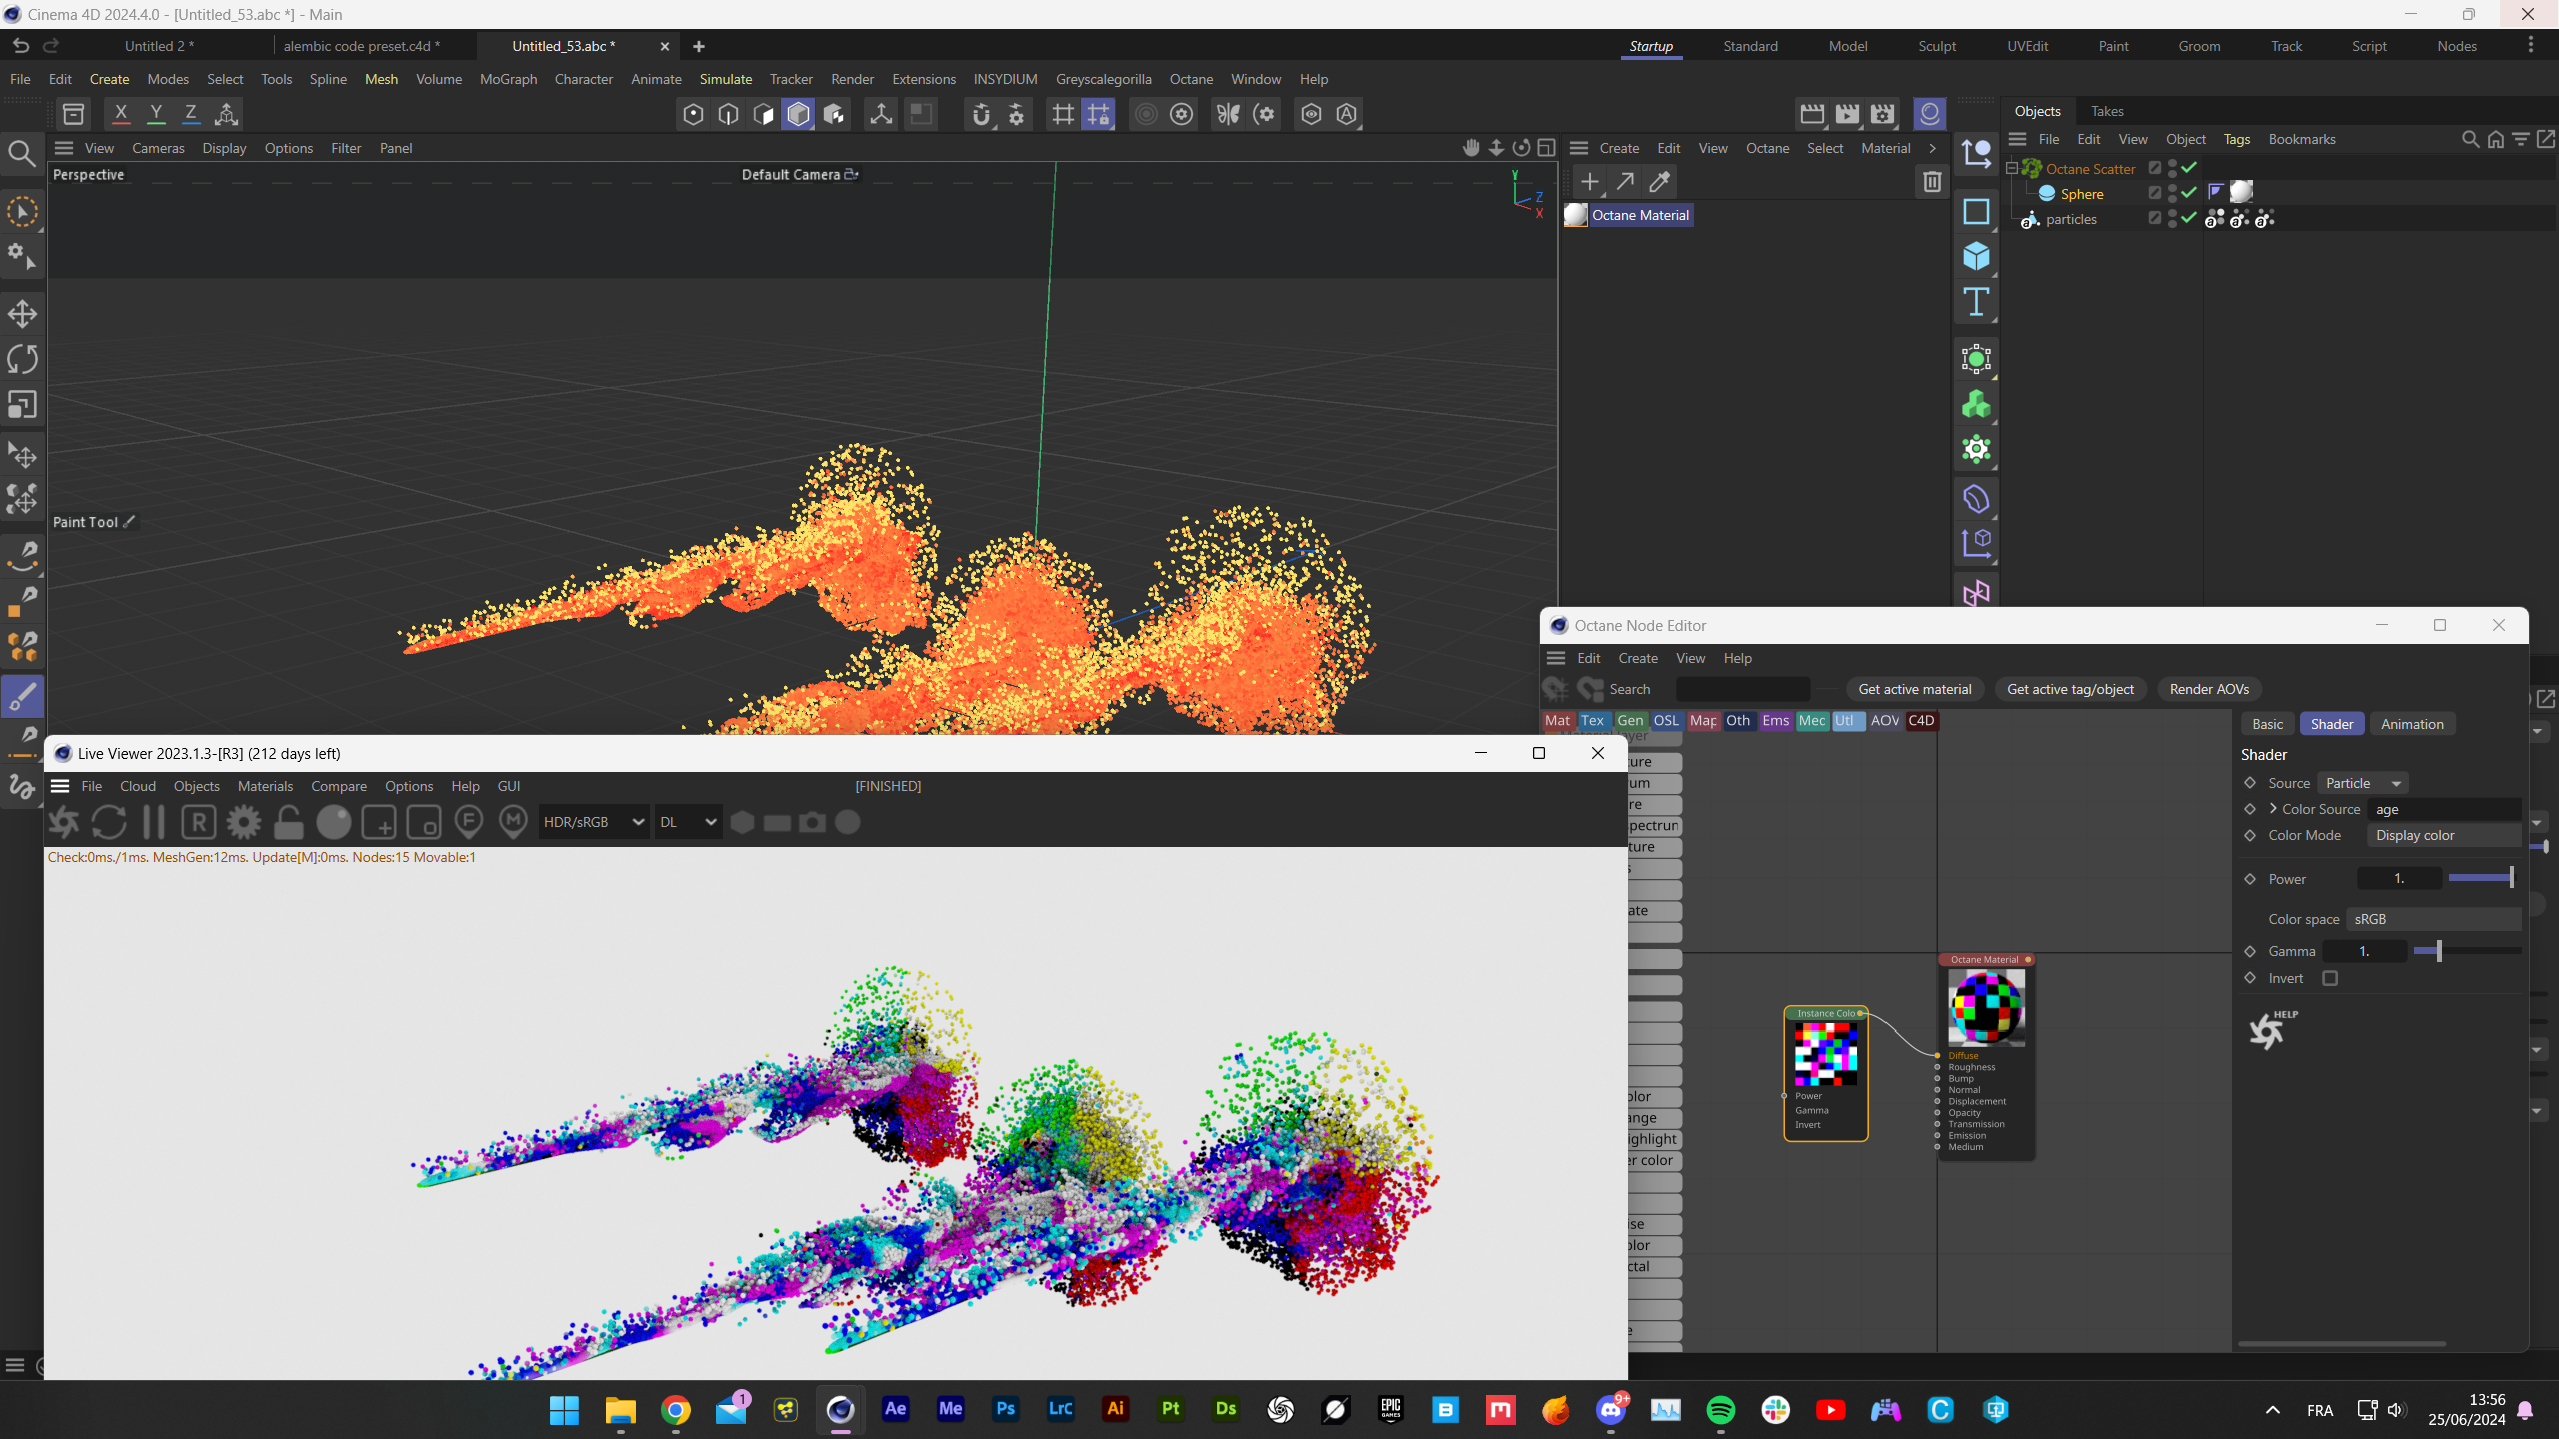This screenshot has height=1439, width=2559.
Task: Click Get active material button
Action: point(1914,689)
